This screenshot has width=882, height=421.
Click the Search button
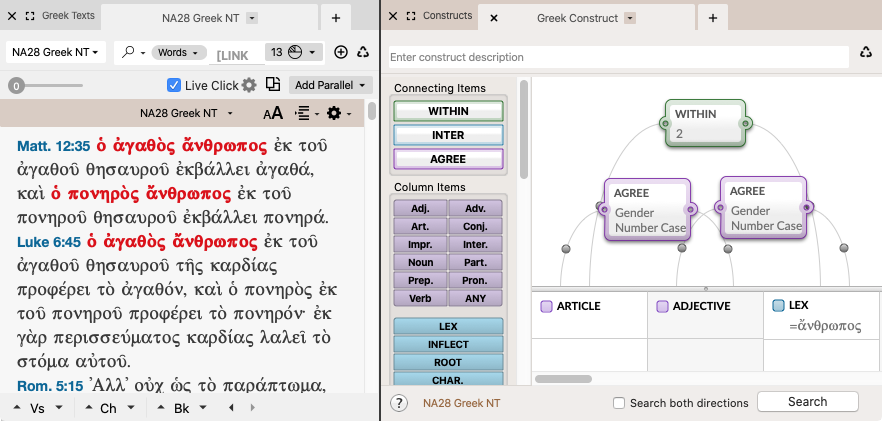807,402
